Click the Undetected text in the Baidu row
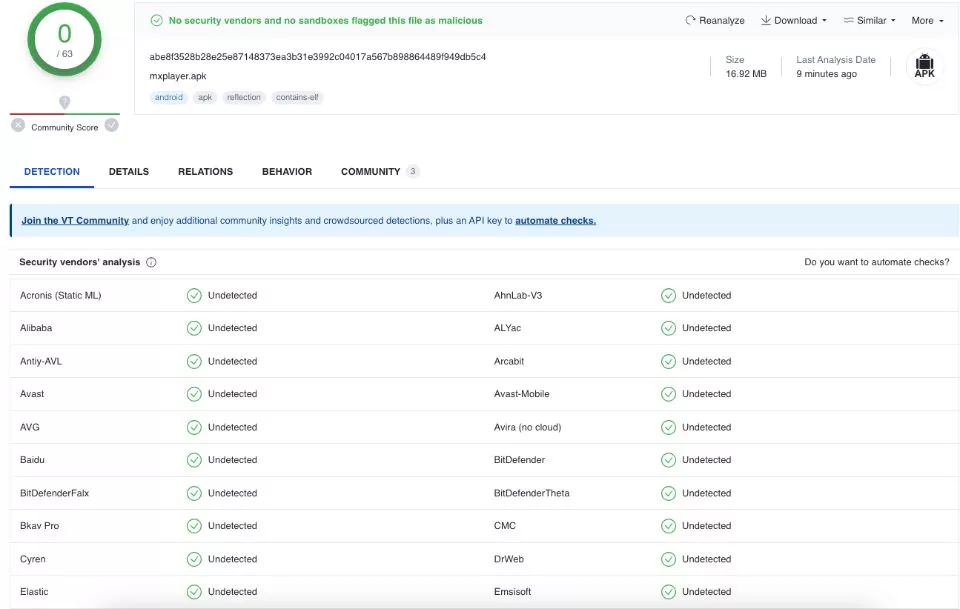The width and height of the screenshot is (960, 609). pos(233,460)
